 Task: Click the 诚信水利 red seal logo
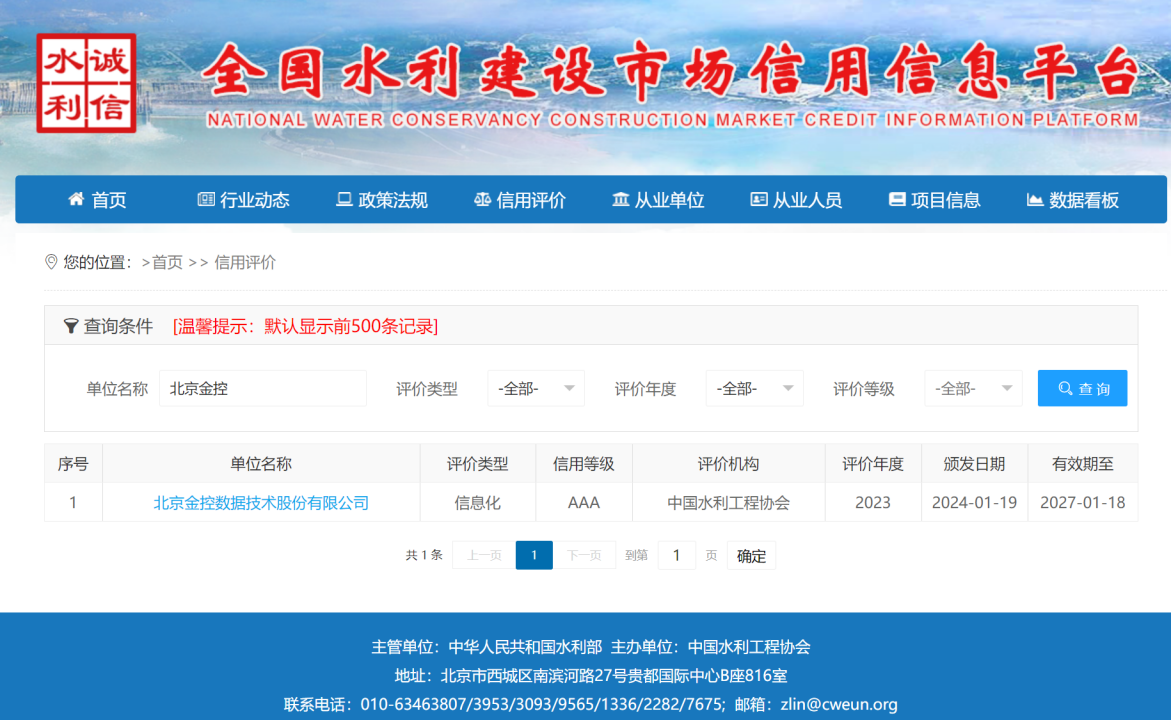tap(85, 83)
